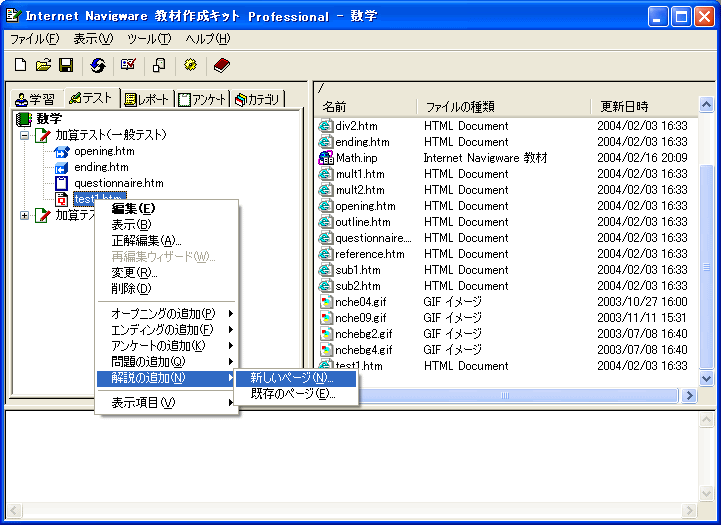Open the アンケートの追加 submenu
Viewport: 721px width, 525px height.
(x=167, y=346)
